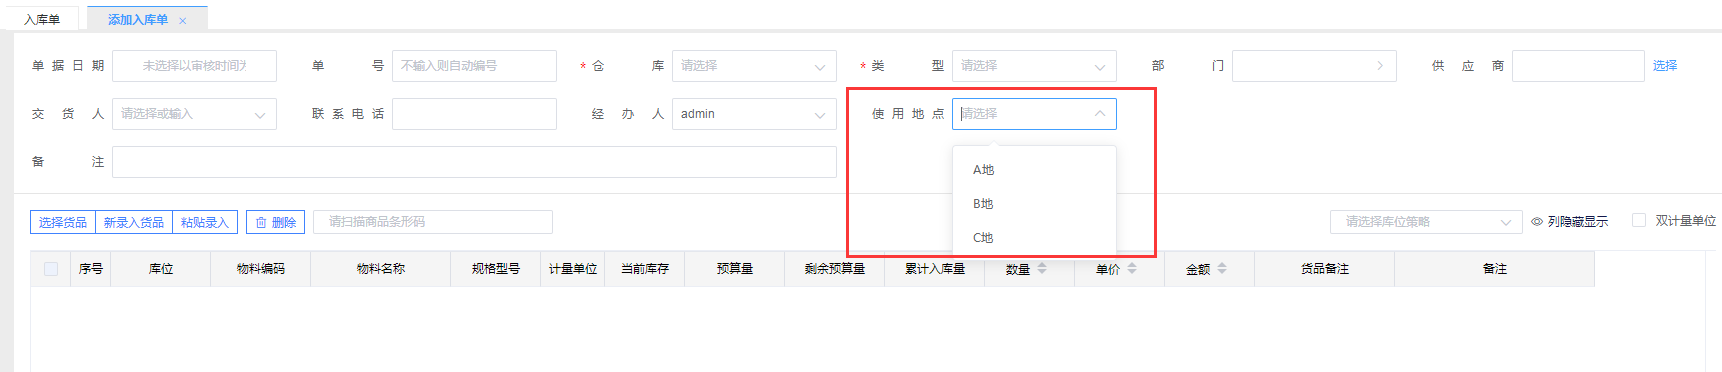Expand the 部门 cascader field

(x=1314, y=66)
